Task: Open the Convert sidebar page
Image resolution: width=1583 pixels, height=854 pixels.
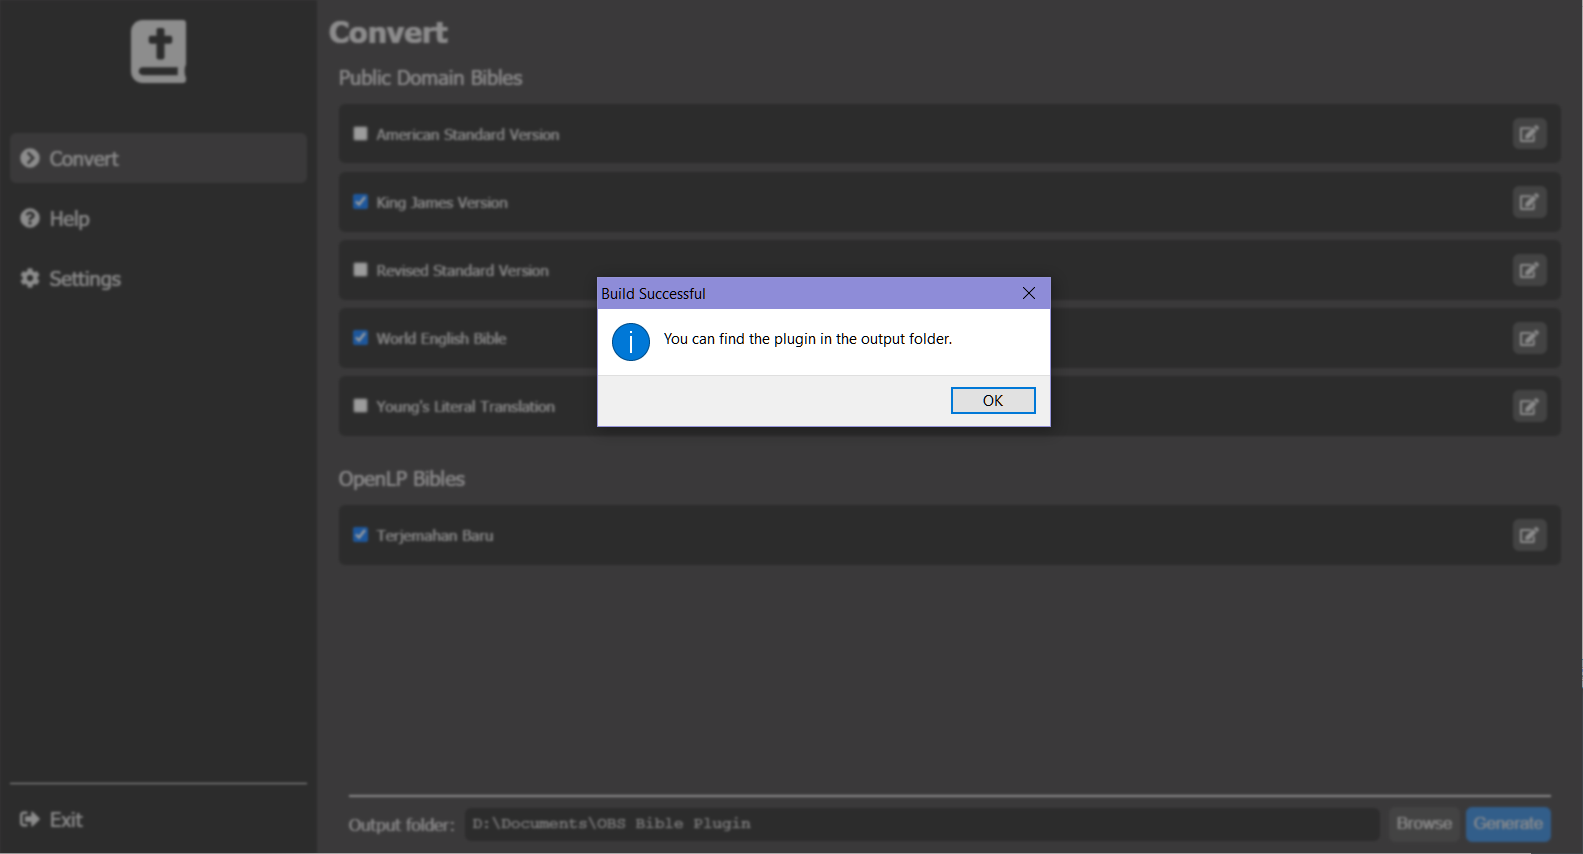Action: click(x=158, y=158)
